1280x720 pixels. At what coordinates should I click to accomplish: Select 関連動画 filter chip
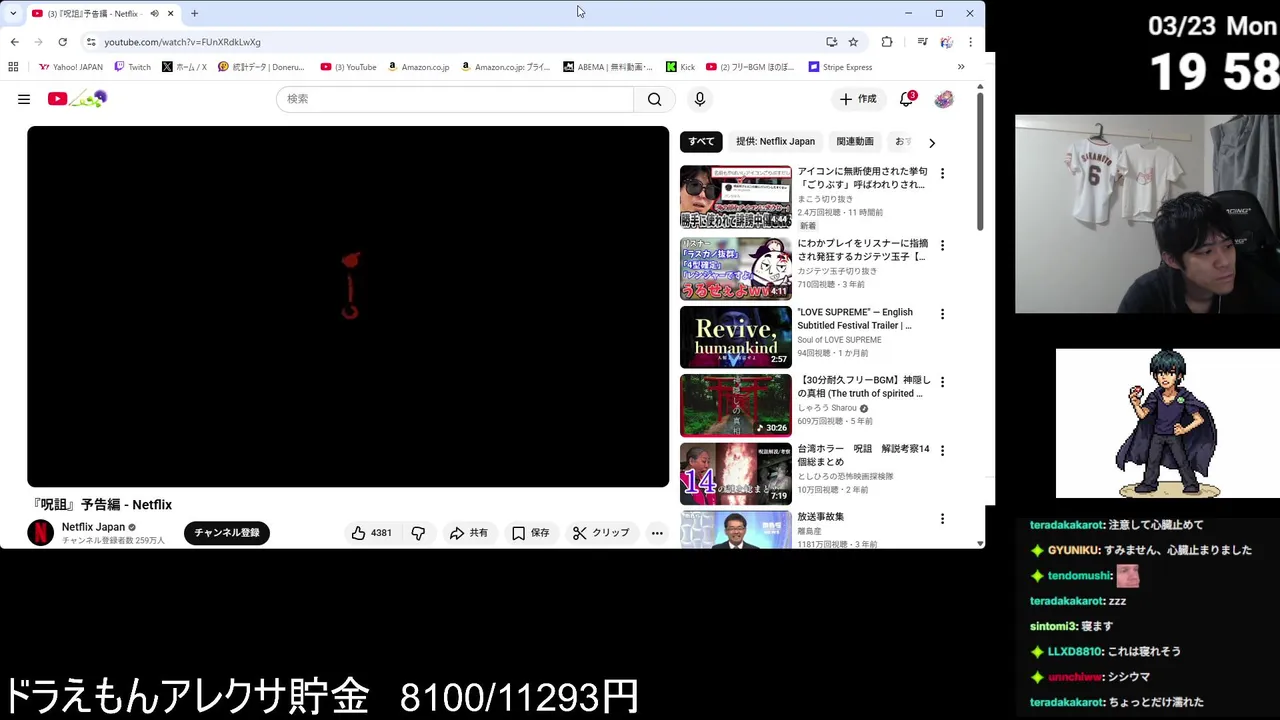[x=855, y=141]
